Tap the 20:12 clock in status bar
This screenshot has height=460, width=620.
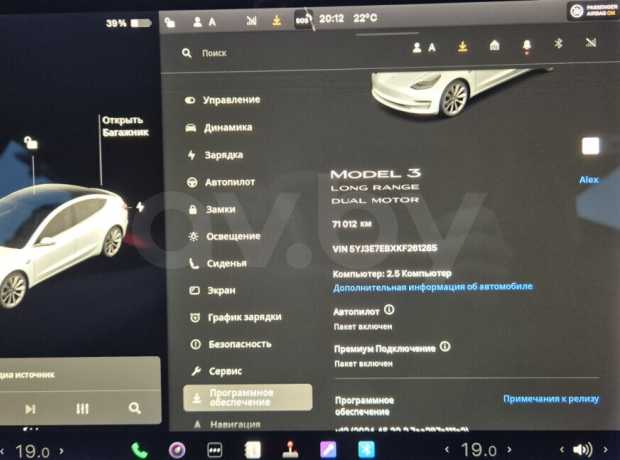[x=331, y=19]
